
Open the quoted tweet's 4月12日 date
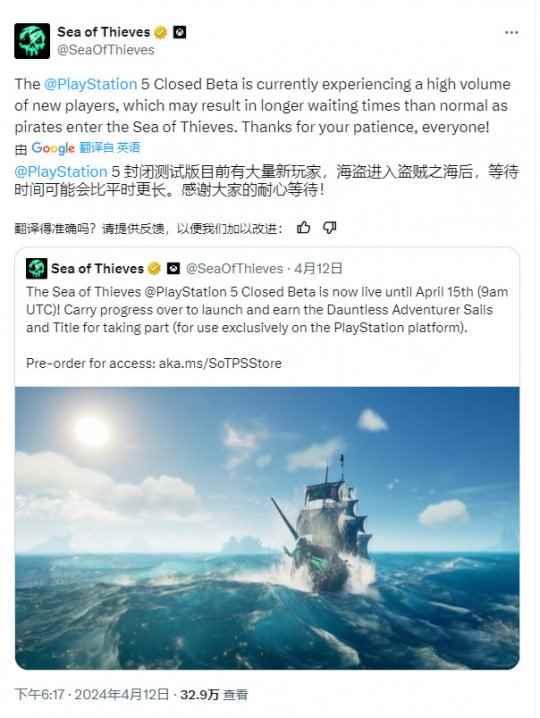click(318, 268)
